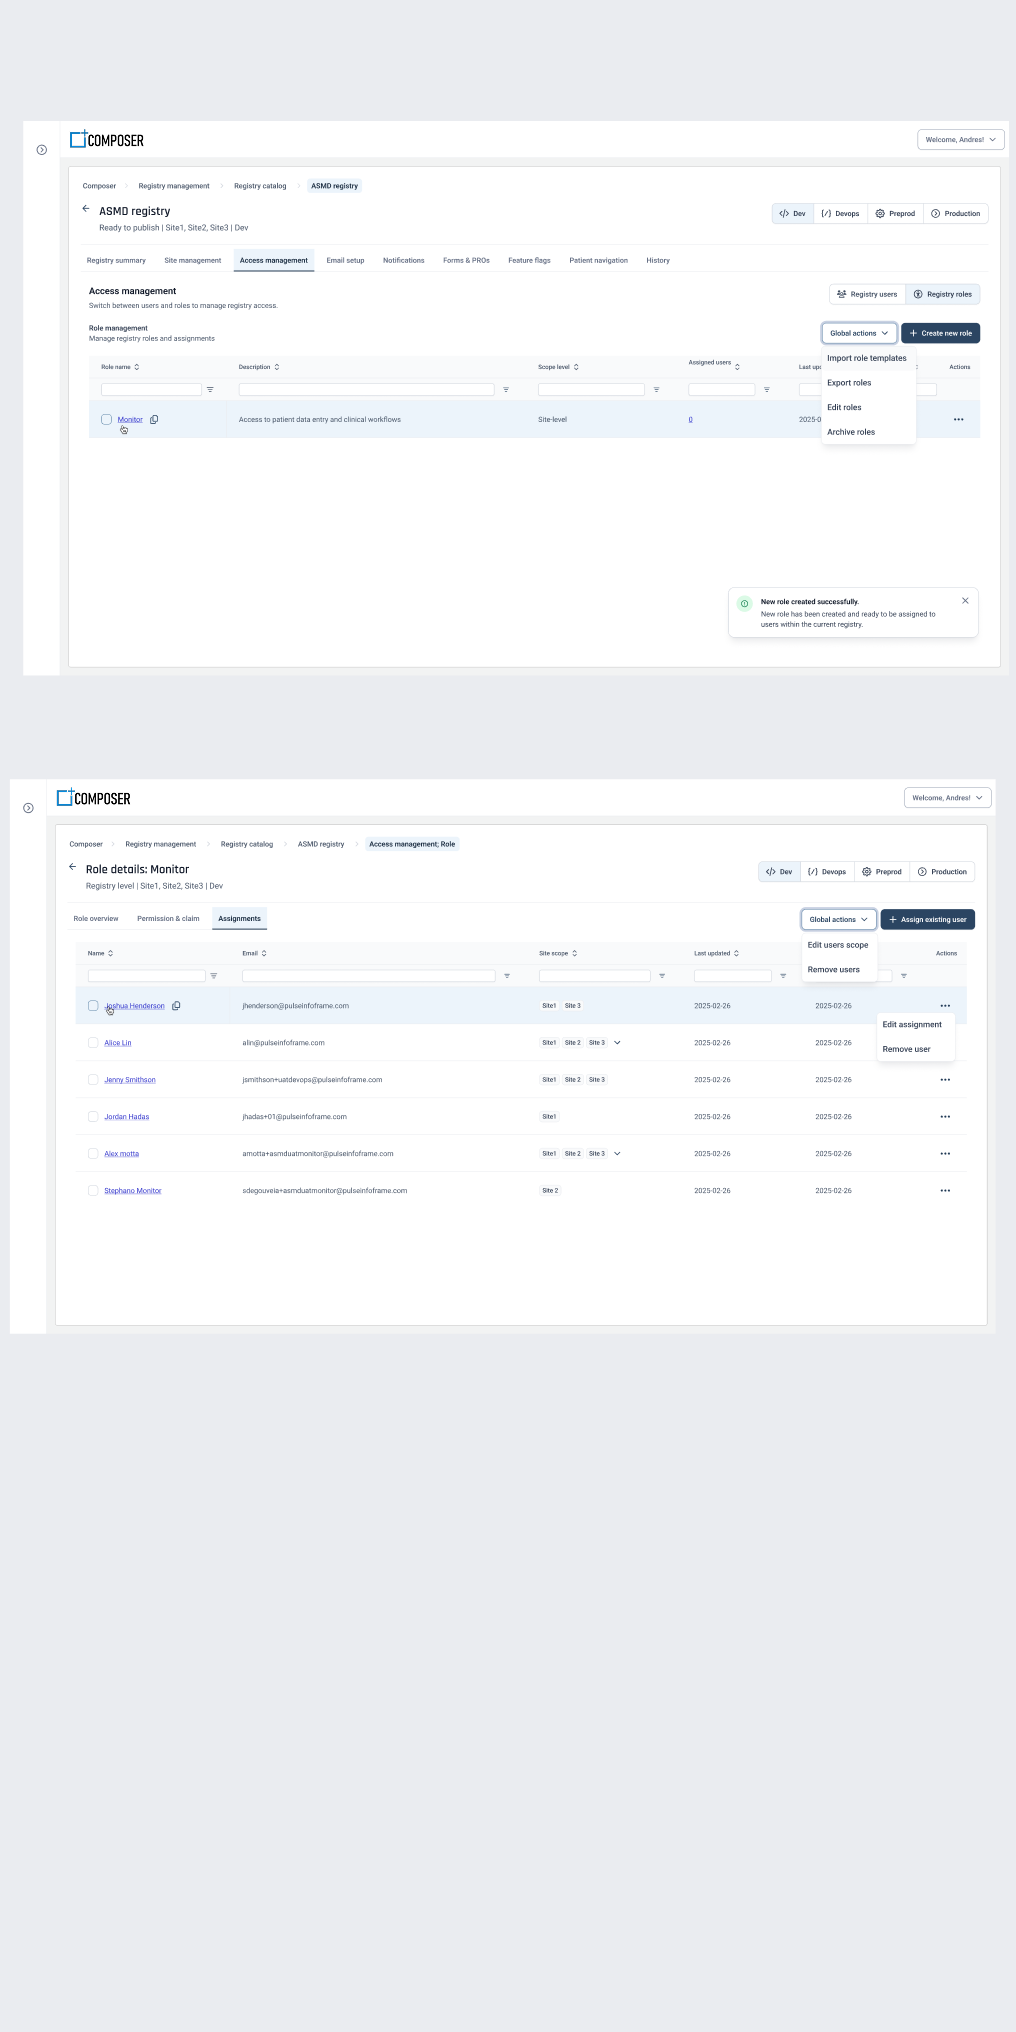Open filter options for Role name column
1016x2032 pixels.
tap(210, 390)
